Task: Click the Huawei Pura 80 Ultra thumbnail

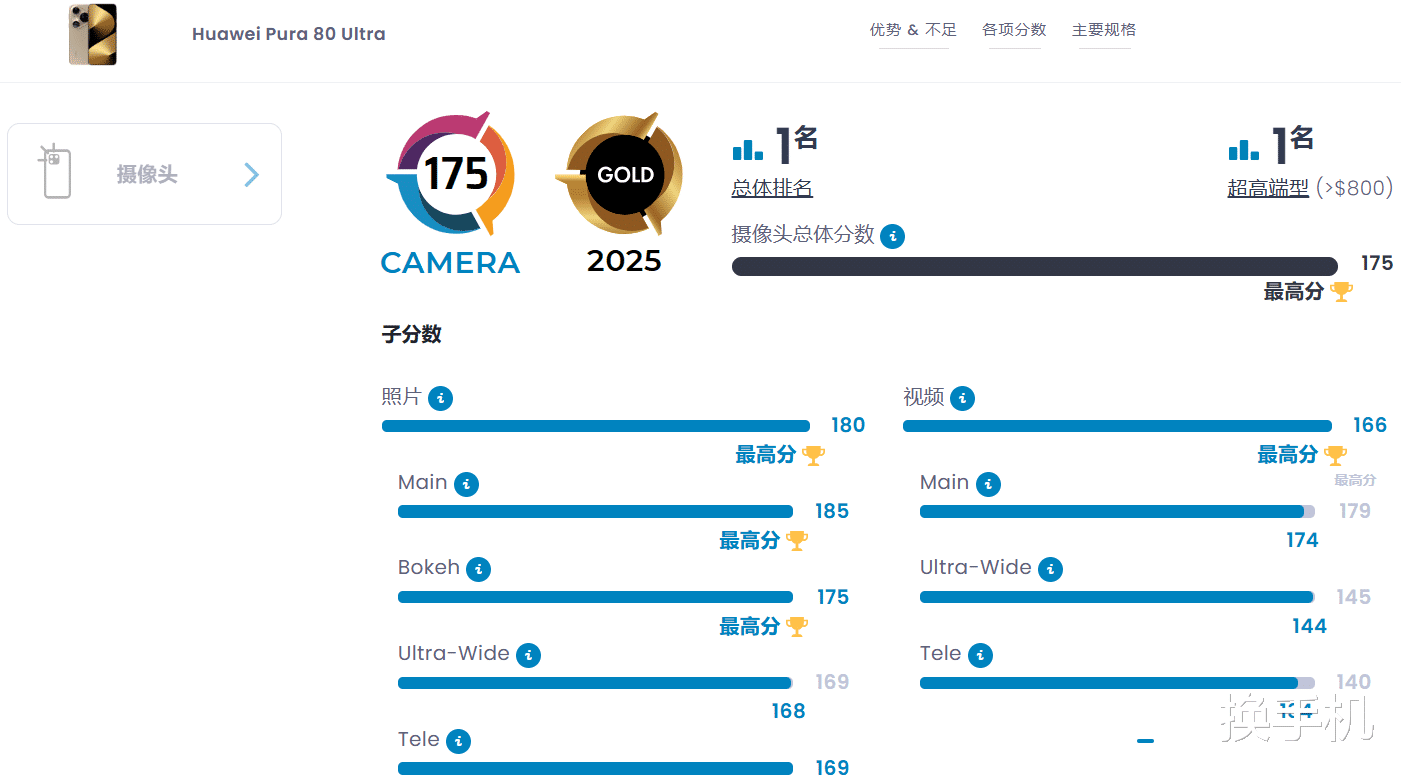Action: [93, 34]
